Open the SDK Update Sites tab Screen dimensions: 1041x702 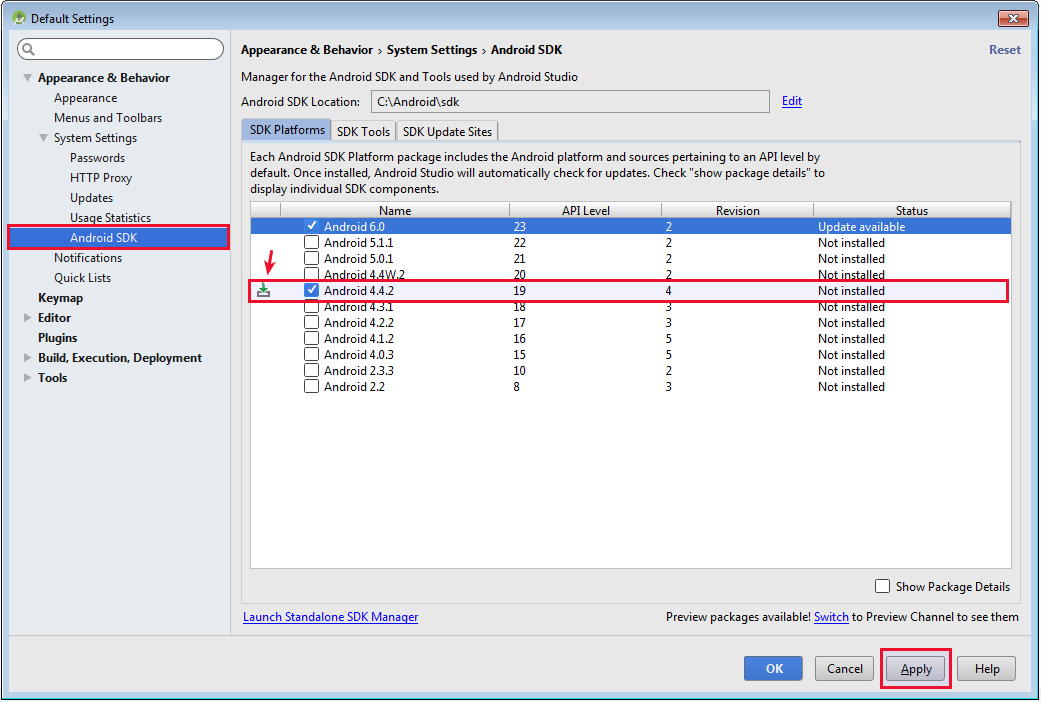(x=447, y=132)
